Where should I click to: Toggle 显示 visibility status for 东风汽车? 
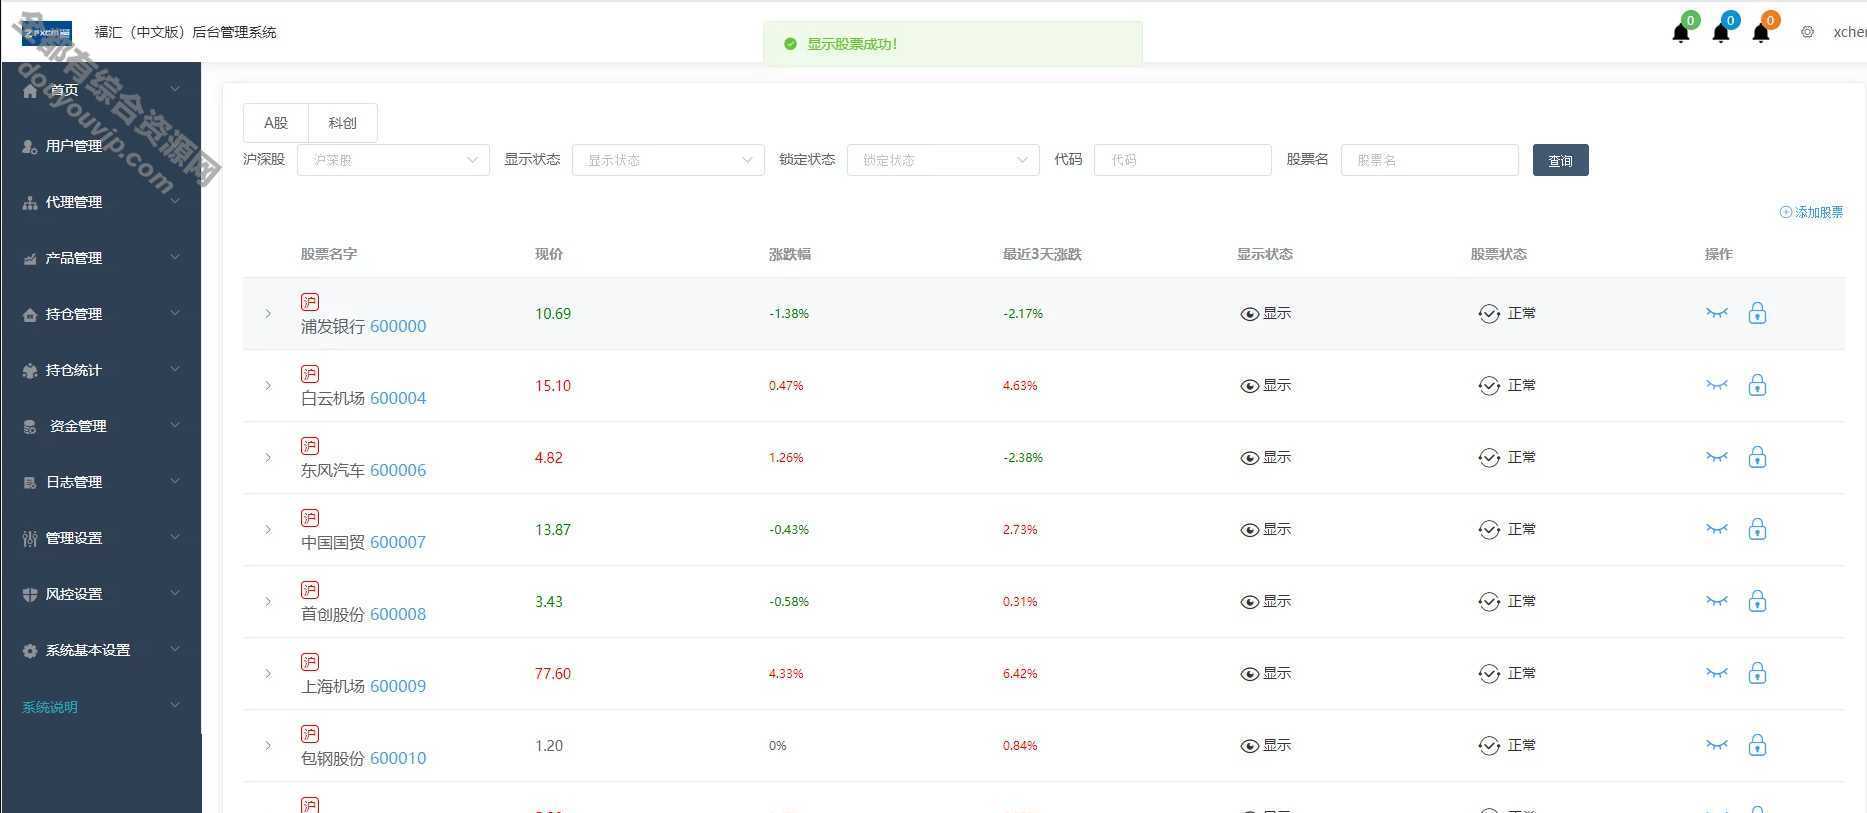(x=1265, y=458)
